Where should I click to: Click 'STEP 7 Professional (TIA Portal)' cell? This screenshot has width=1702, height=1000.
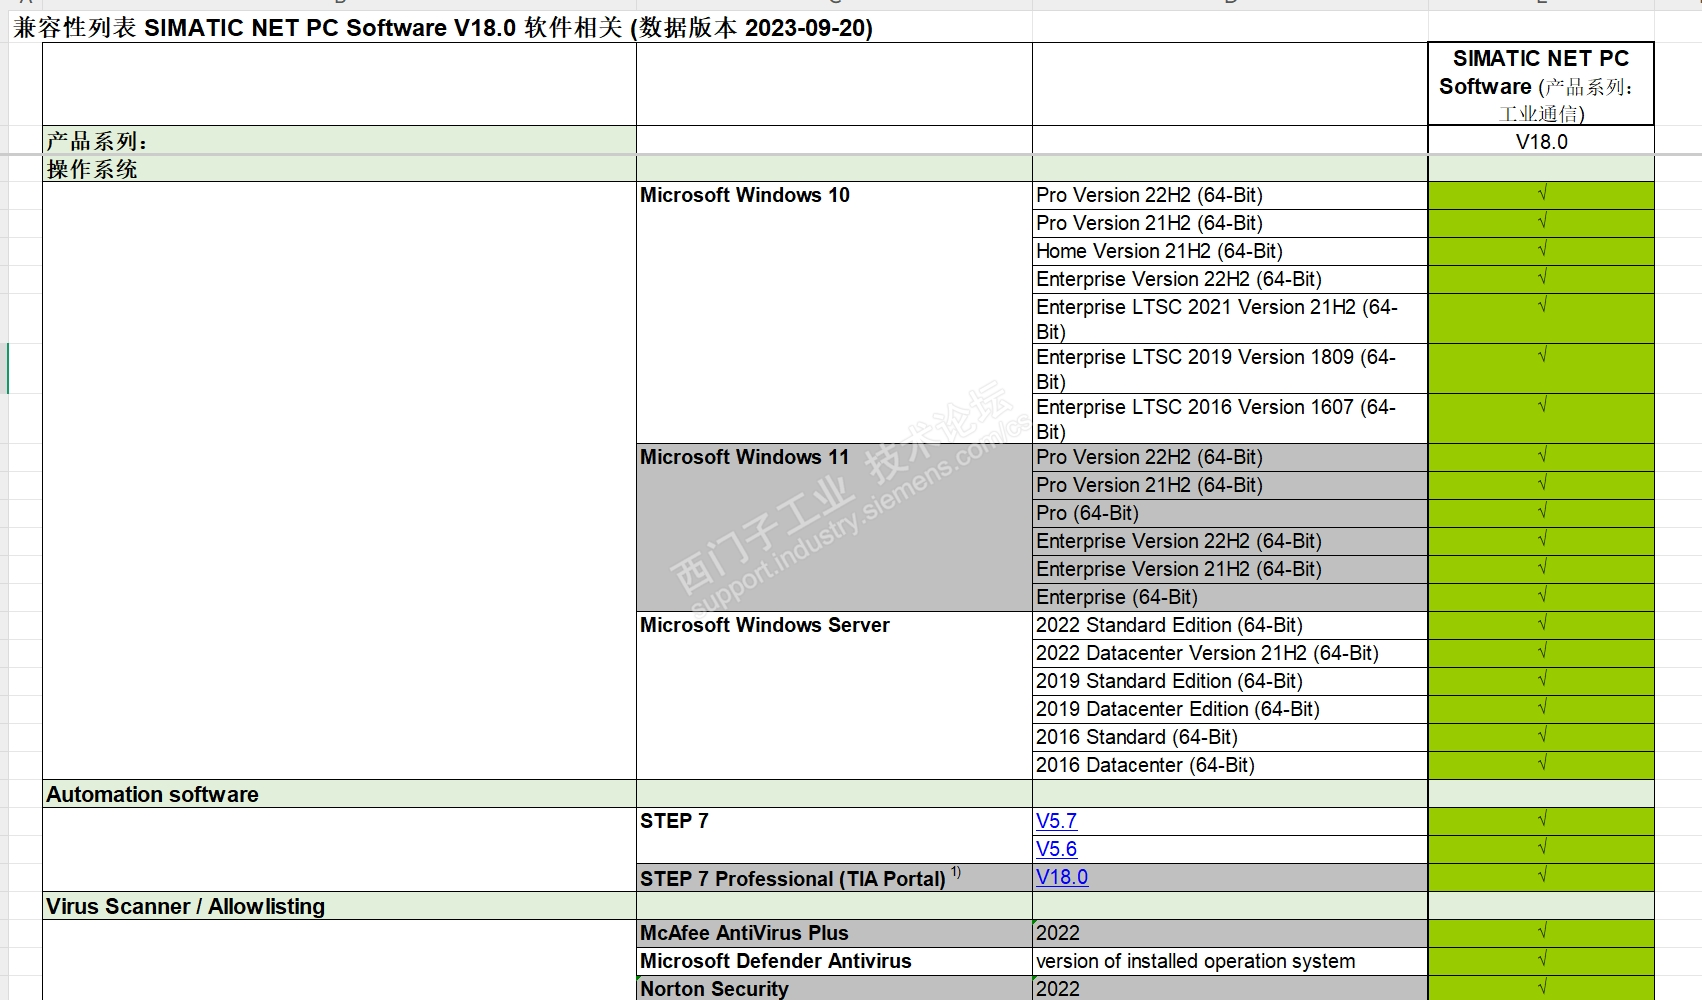tap(834, 877)
